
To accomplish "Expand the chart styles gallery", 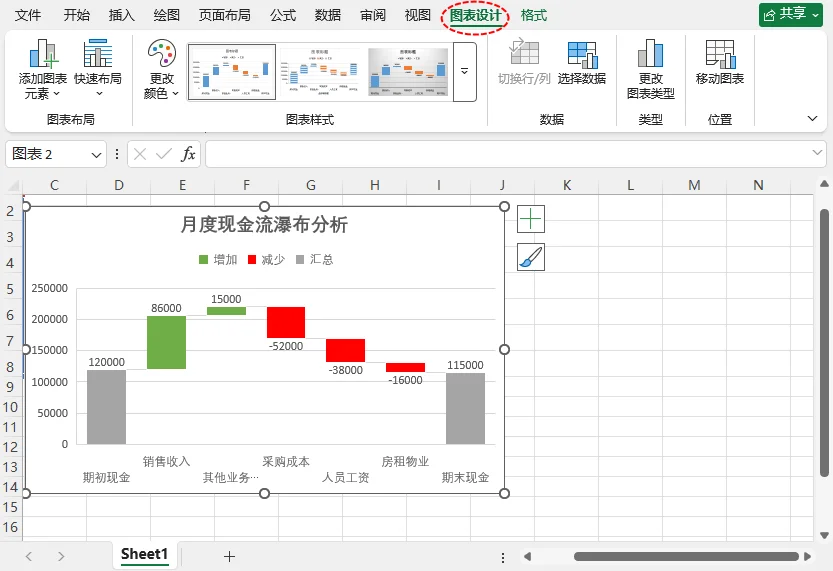I will [x=464, y=72].
